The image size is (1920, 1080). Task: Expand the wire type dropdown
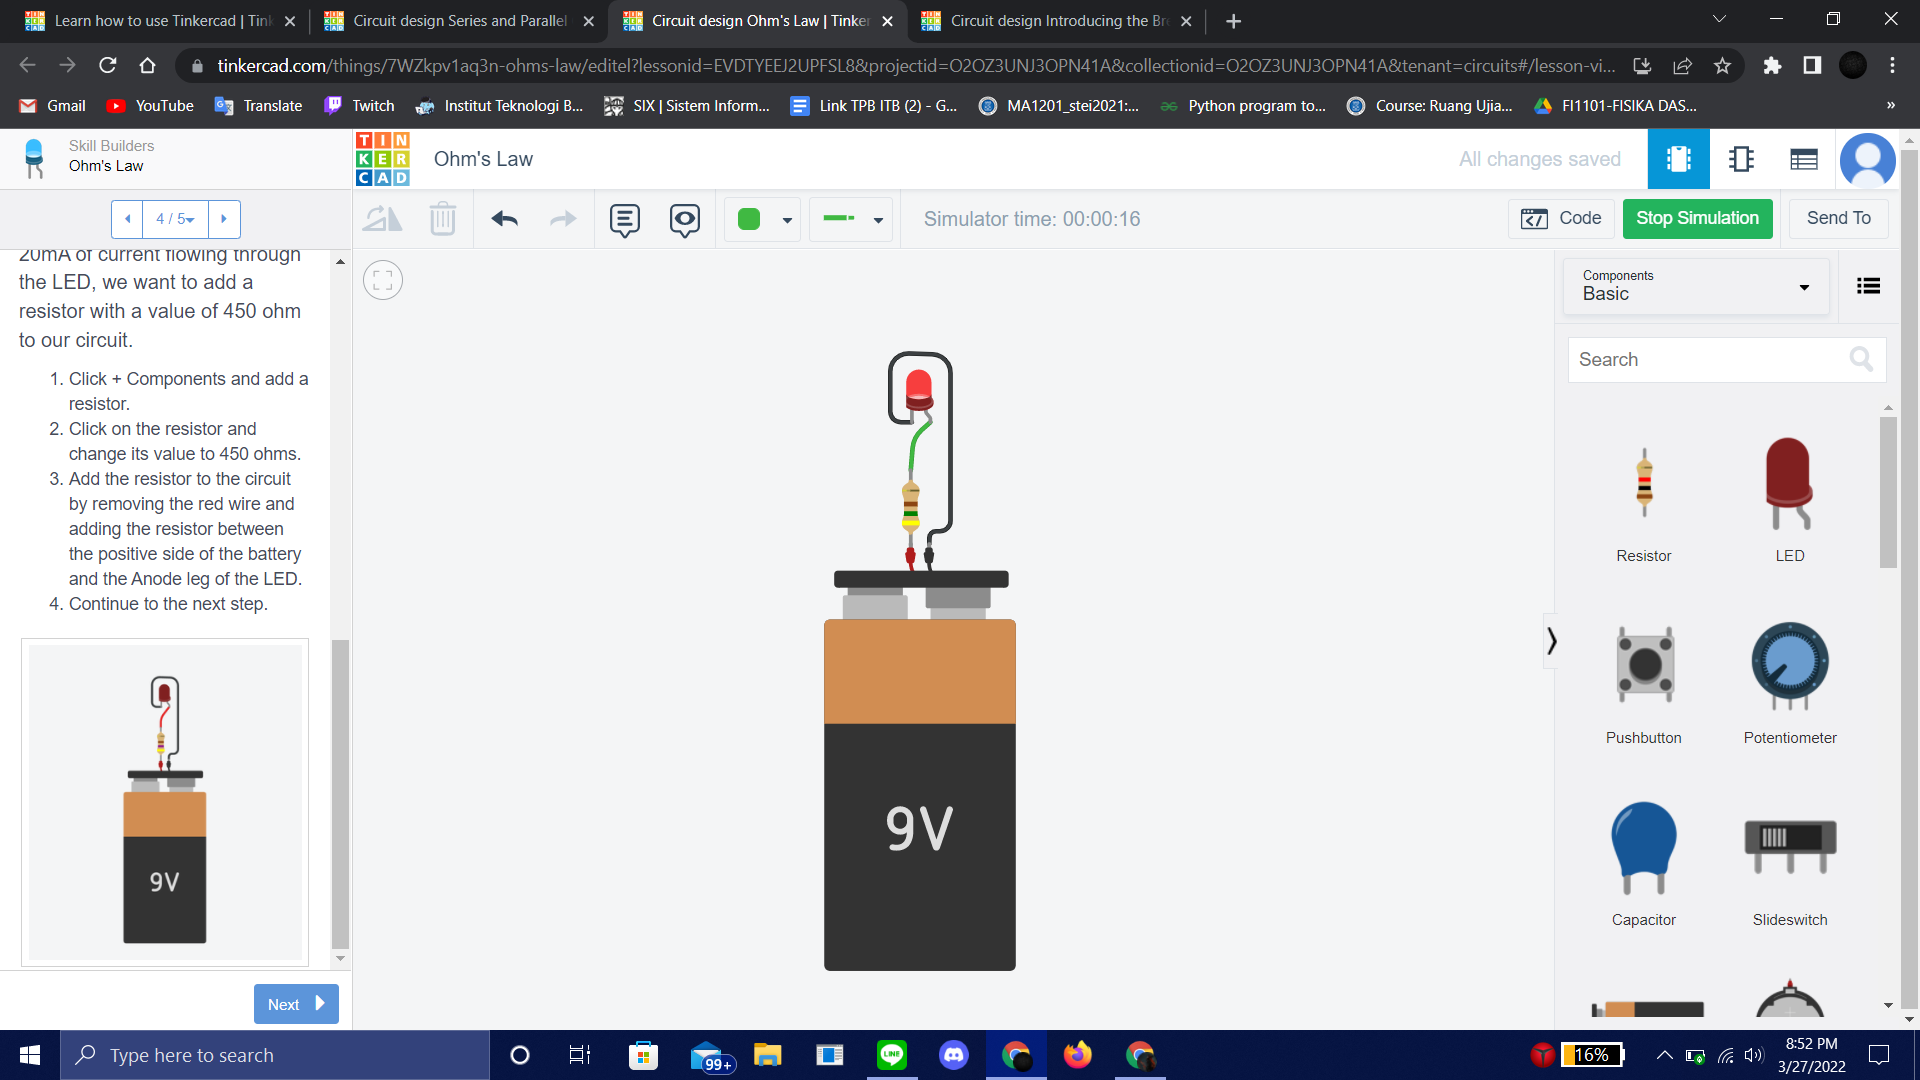(x=851, y=219)
